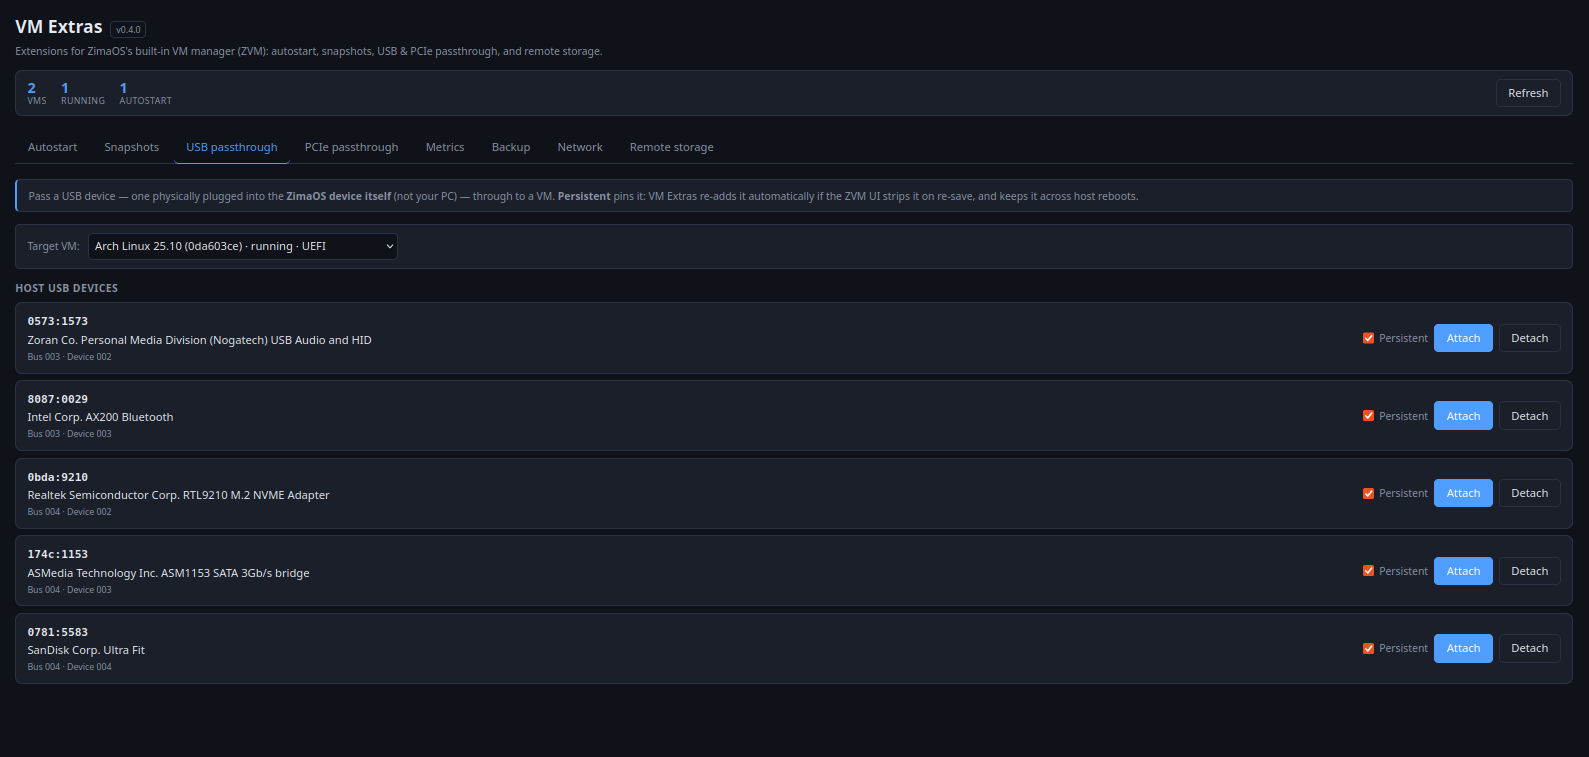Click the Zoran Co. Personal Media Division device name
1589x757 pixels.
click(200, 340)
